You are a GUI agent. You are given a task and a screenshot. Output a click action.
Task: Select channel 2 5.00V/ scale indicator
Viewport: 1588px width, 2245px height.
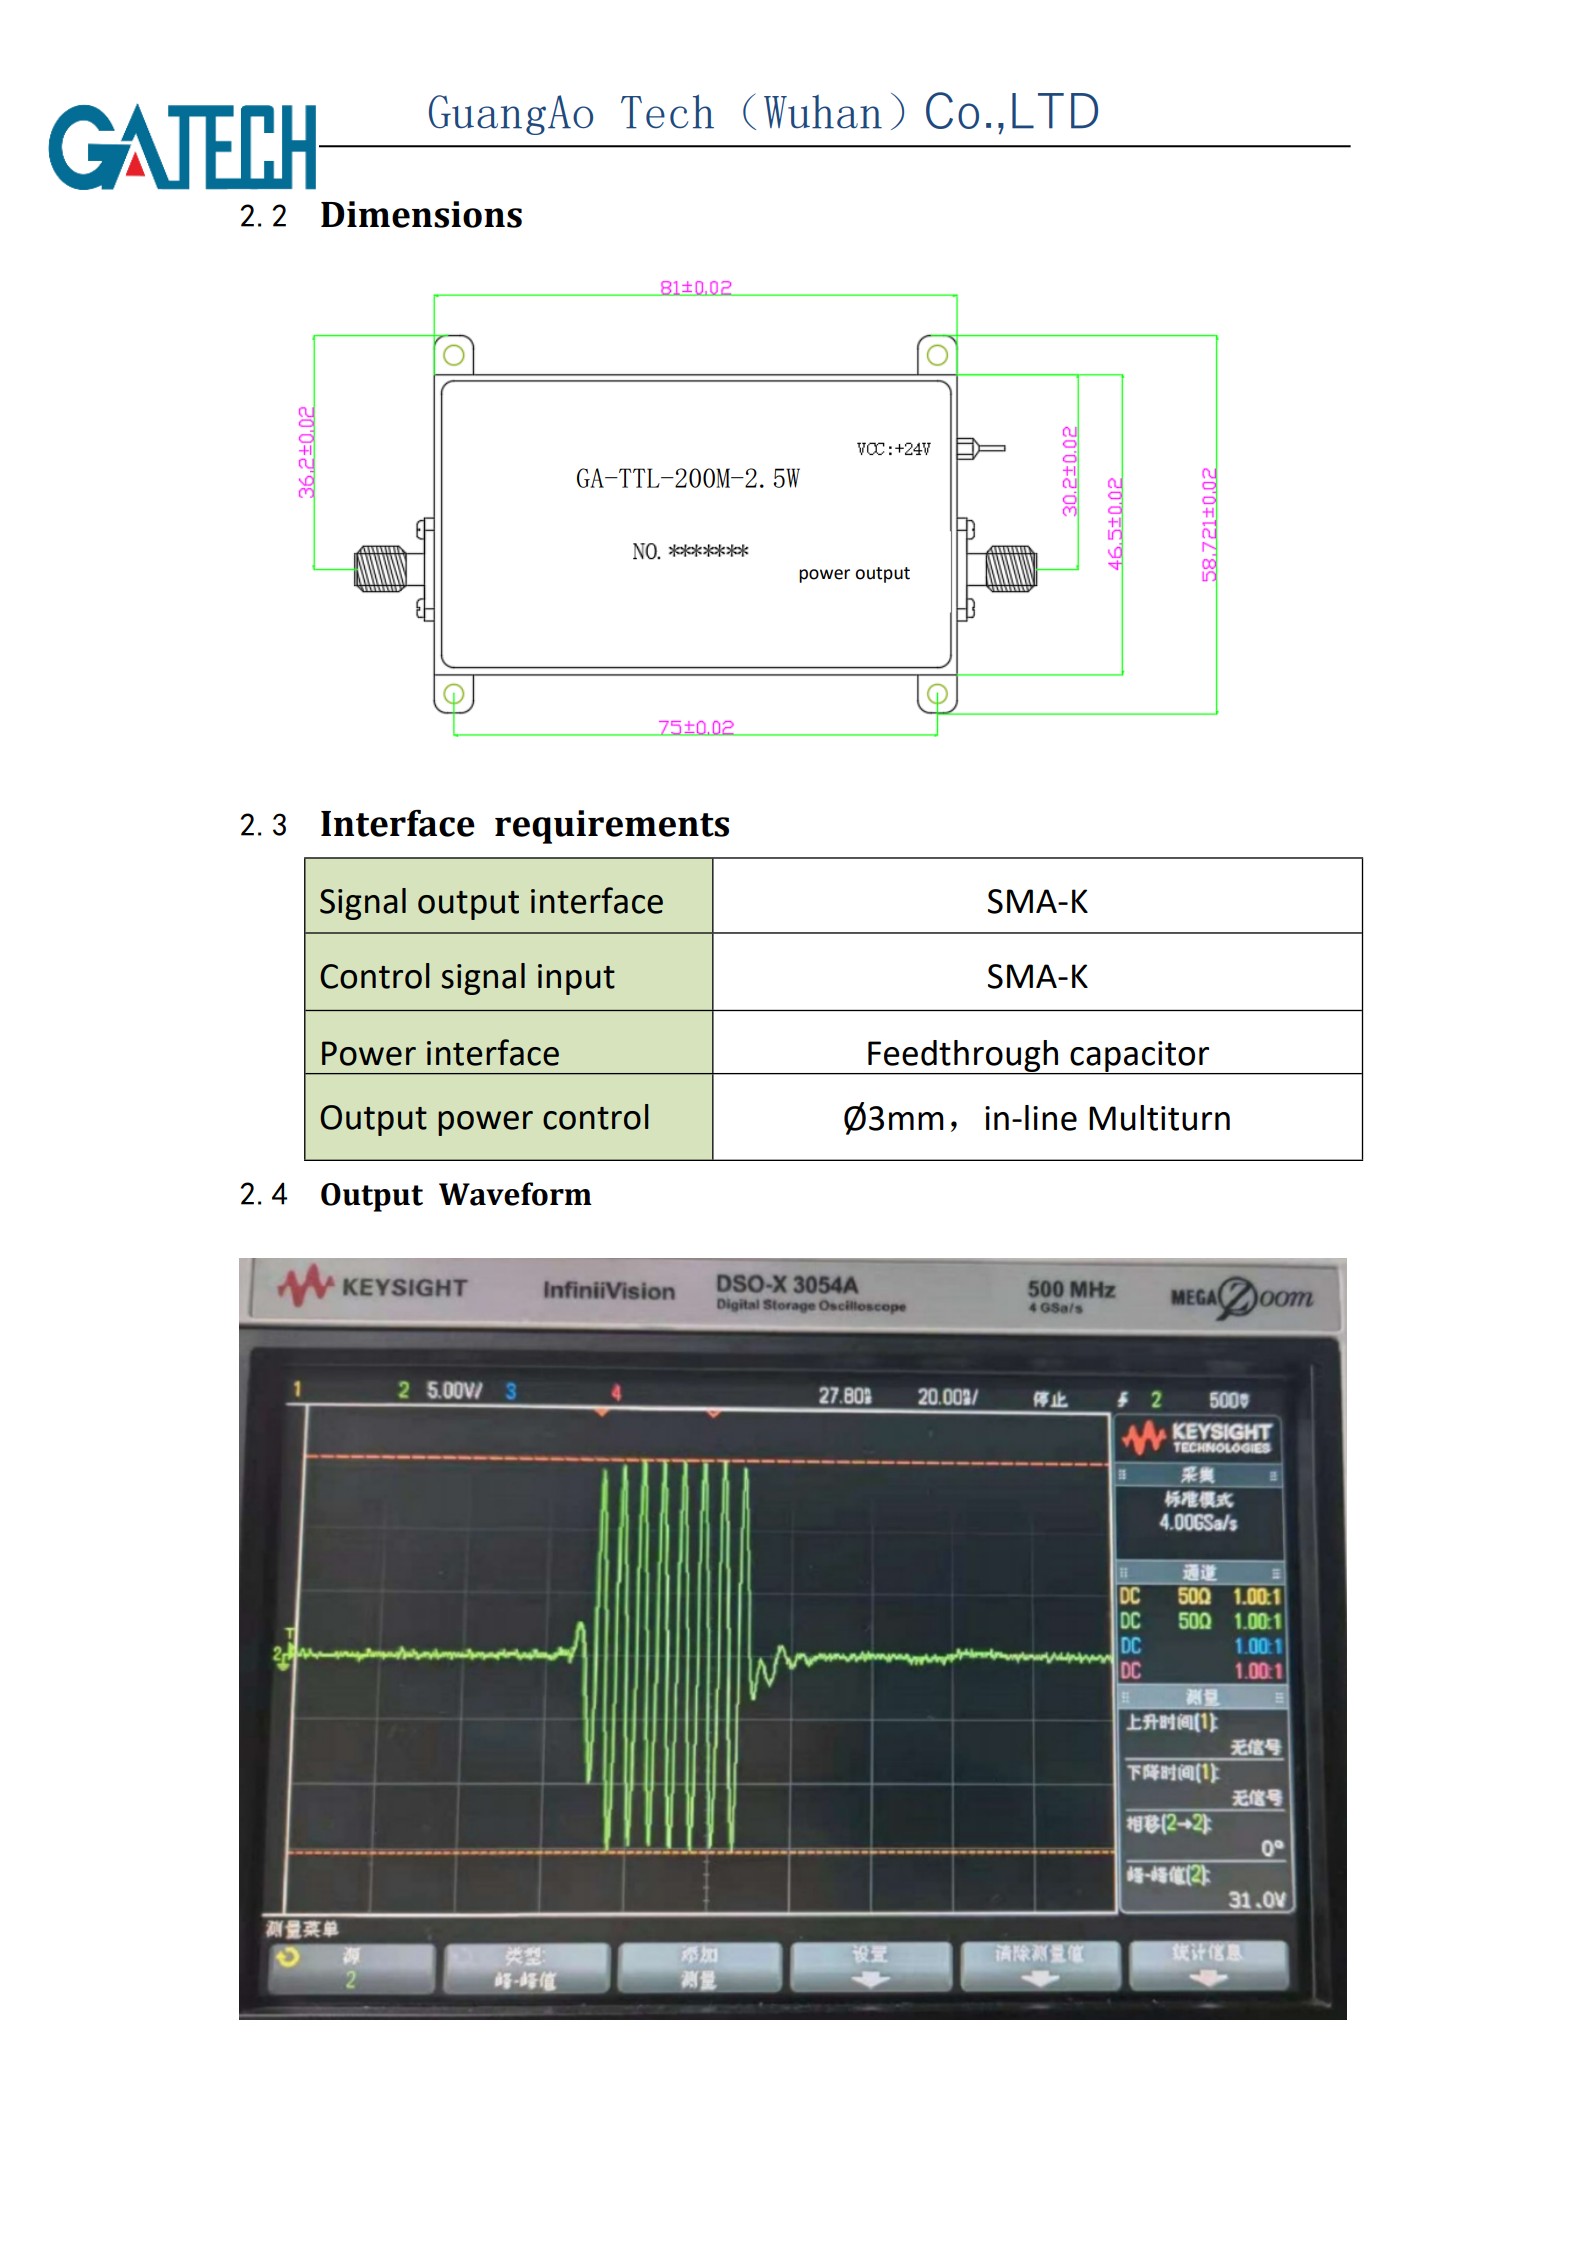440,1390
